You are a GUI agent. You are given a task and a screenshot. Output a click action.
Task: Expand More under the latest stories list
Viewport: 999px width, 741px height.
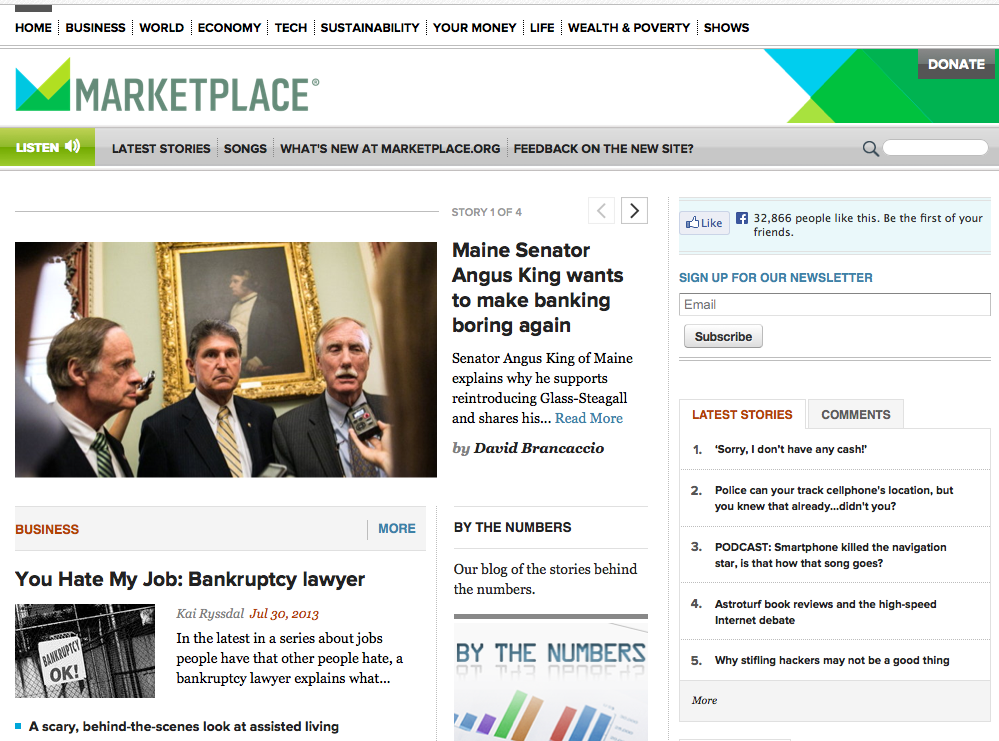[705, 700]
